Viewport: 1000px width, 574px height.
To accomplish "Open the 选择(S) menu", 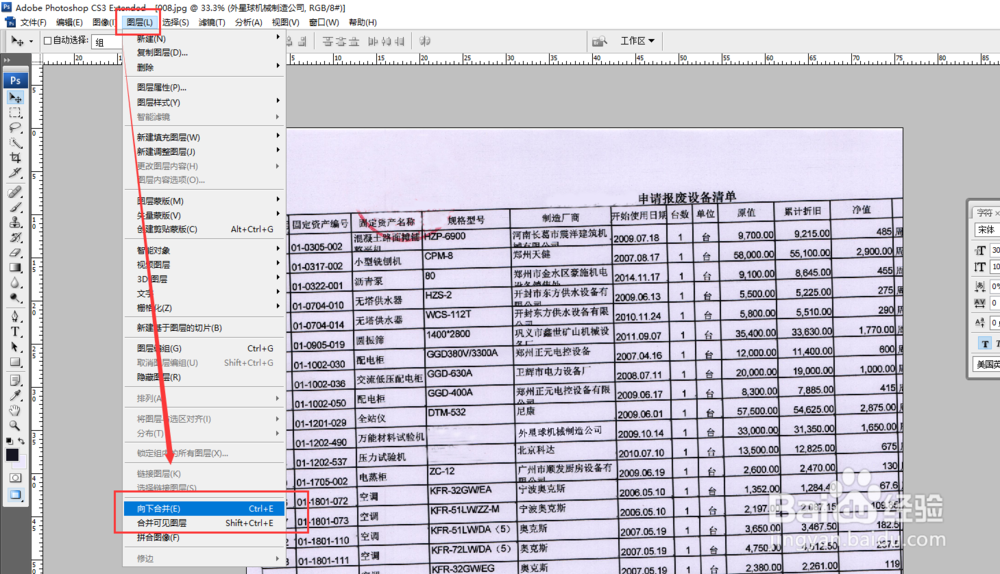I will click(x=175, y=22).
